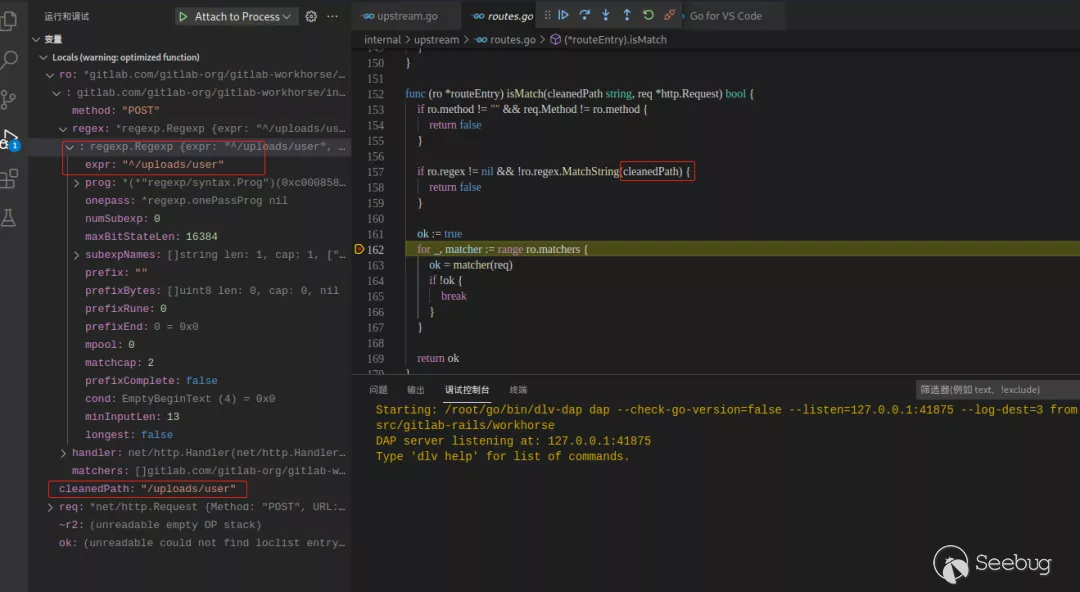The height and width of the screenshot is (592, 1080).
Task: Open the Extensions view
Action: coord(10,179)
